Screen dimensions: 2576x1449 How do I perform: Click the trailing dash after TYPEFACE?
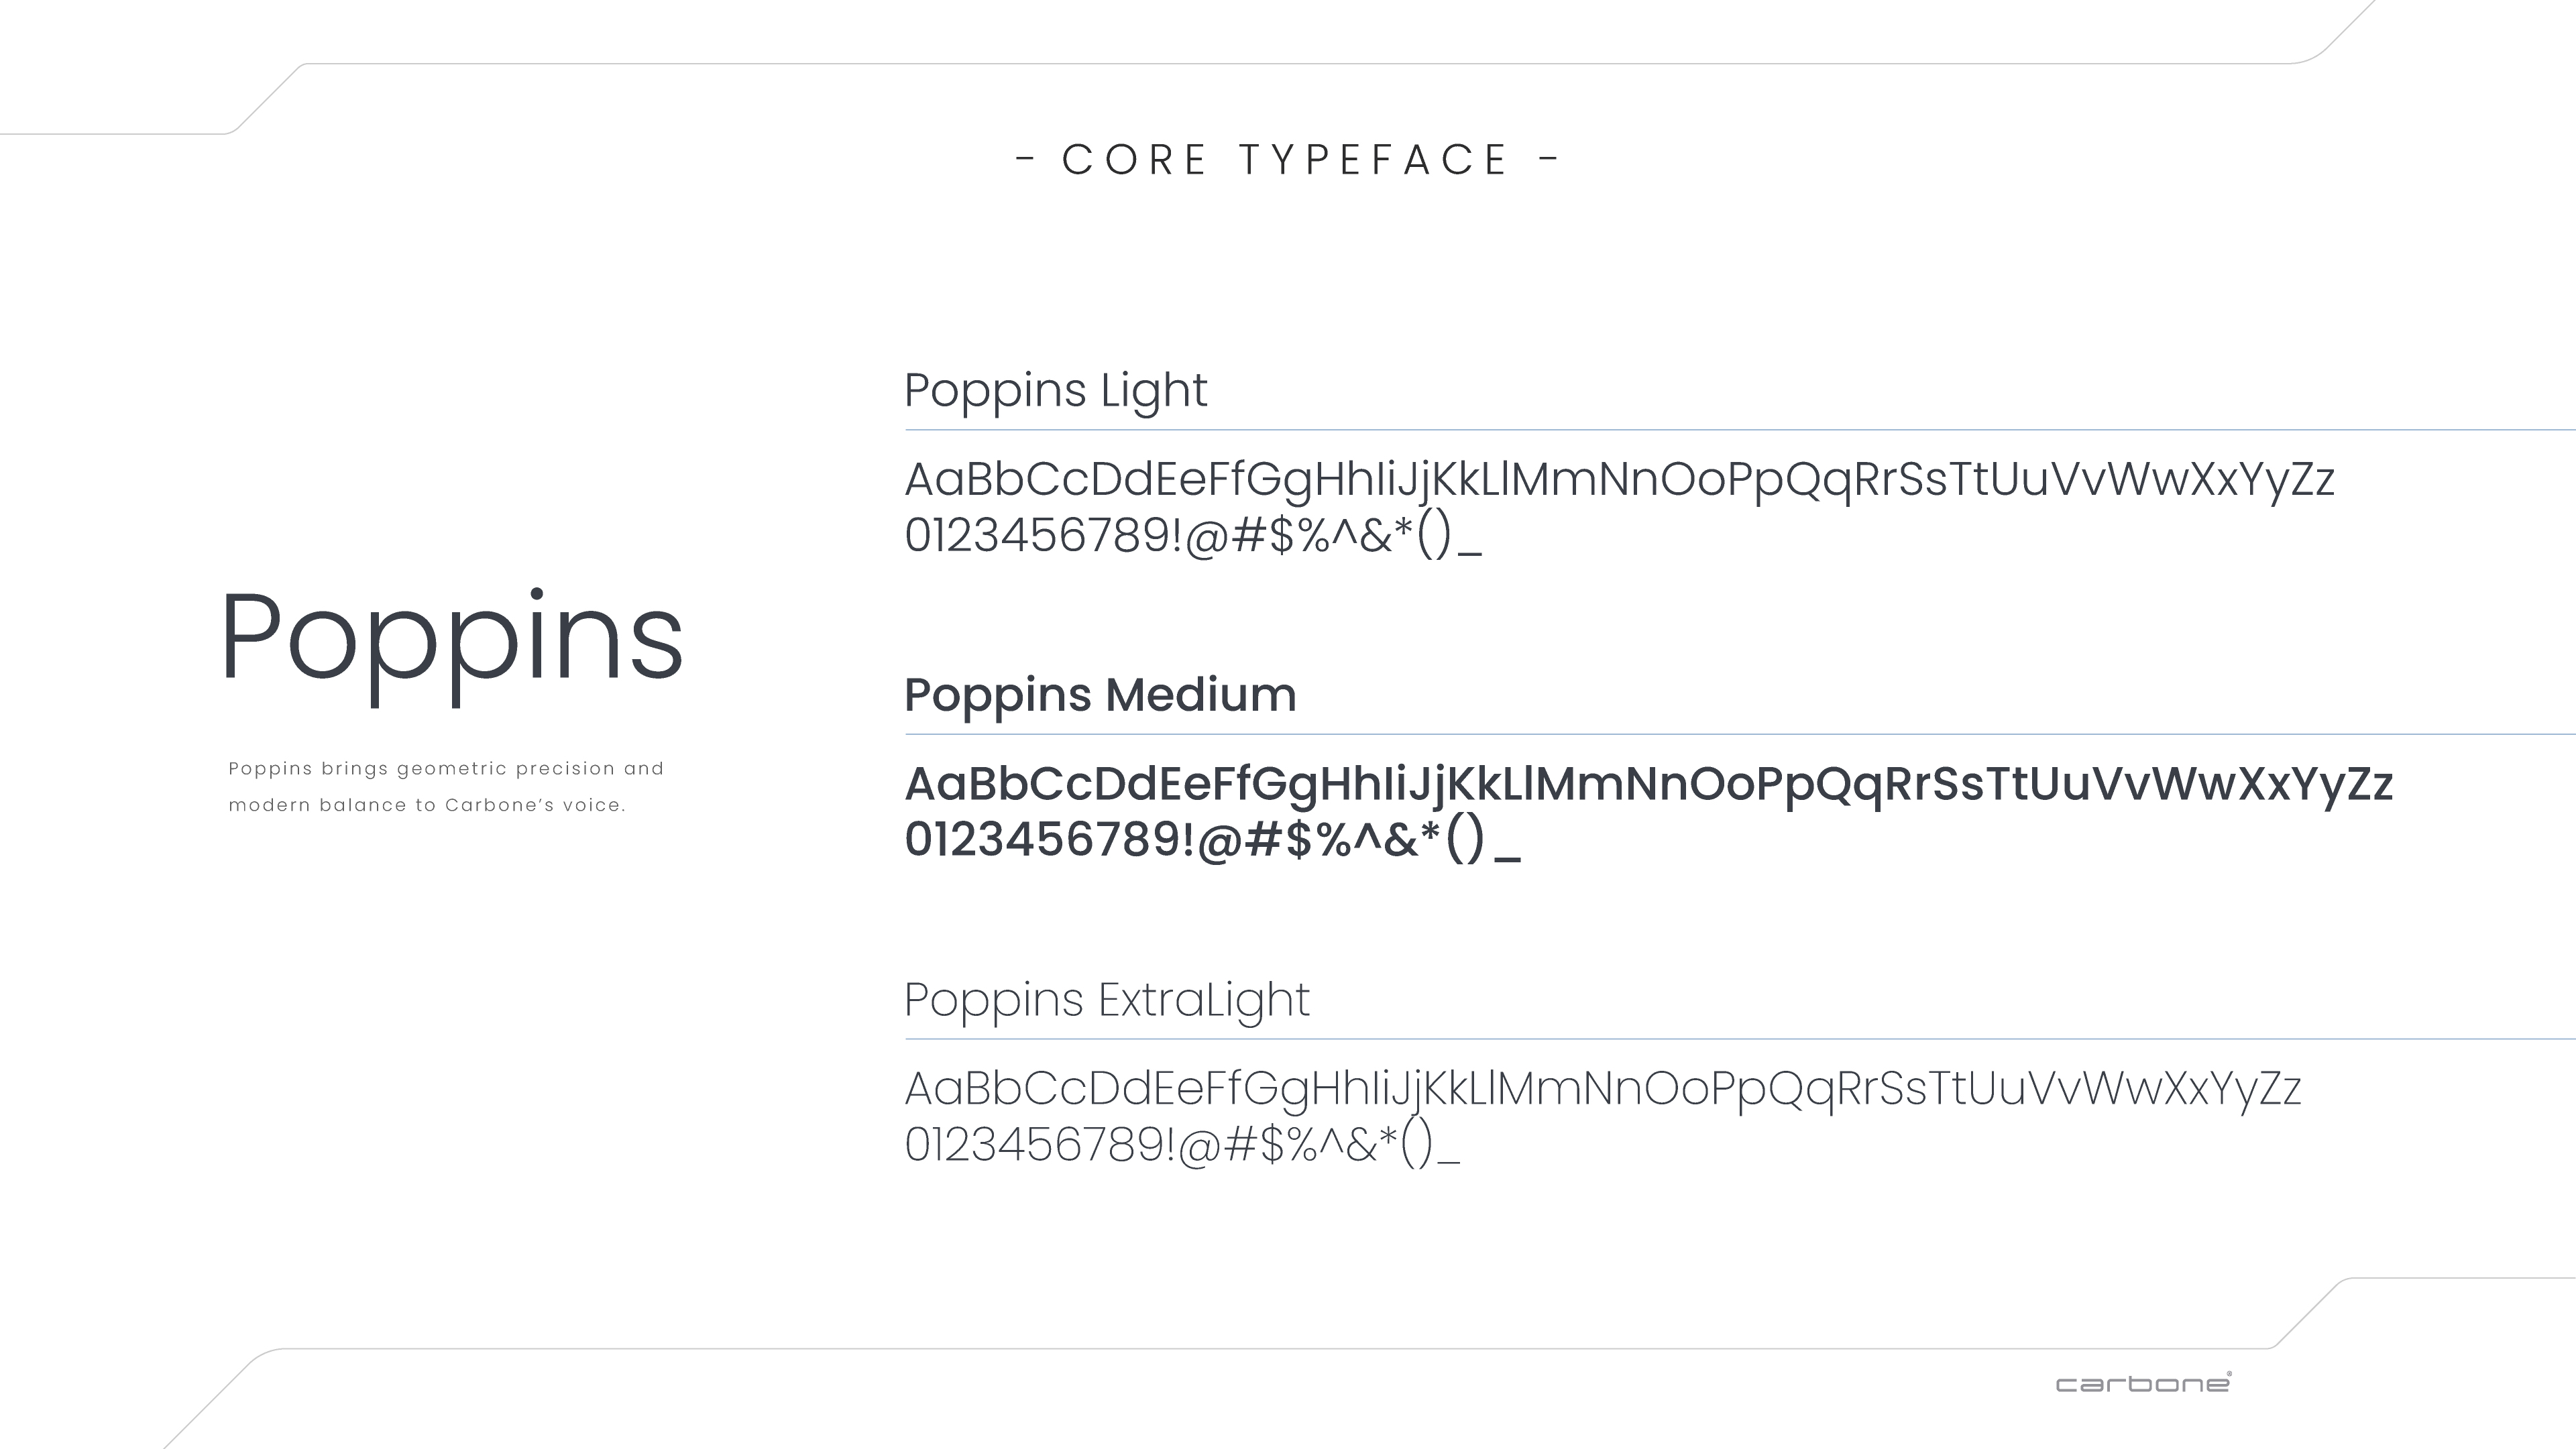(x=1548, y=158)
